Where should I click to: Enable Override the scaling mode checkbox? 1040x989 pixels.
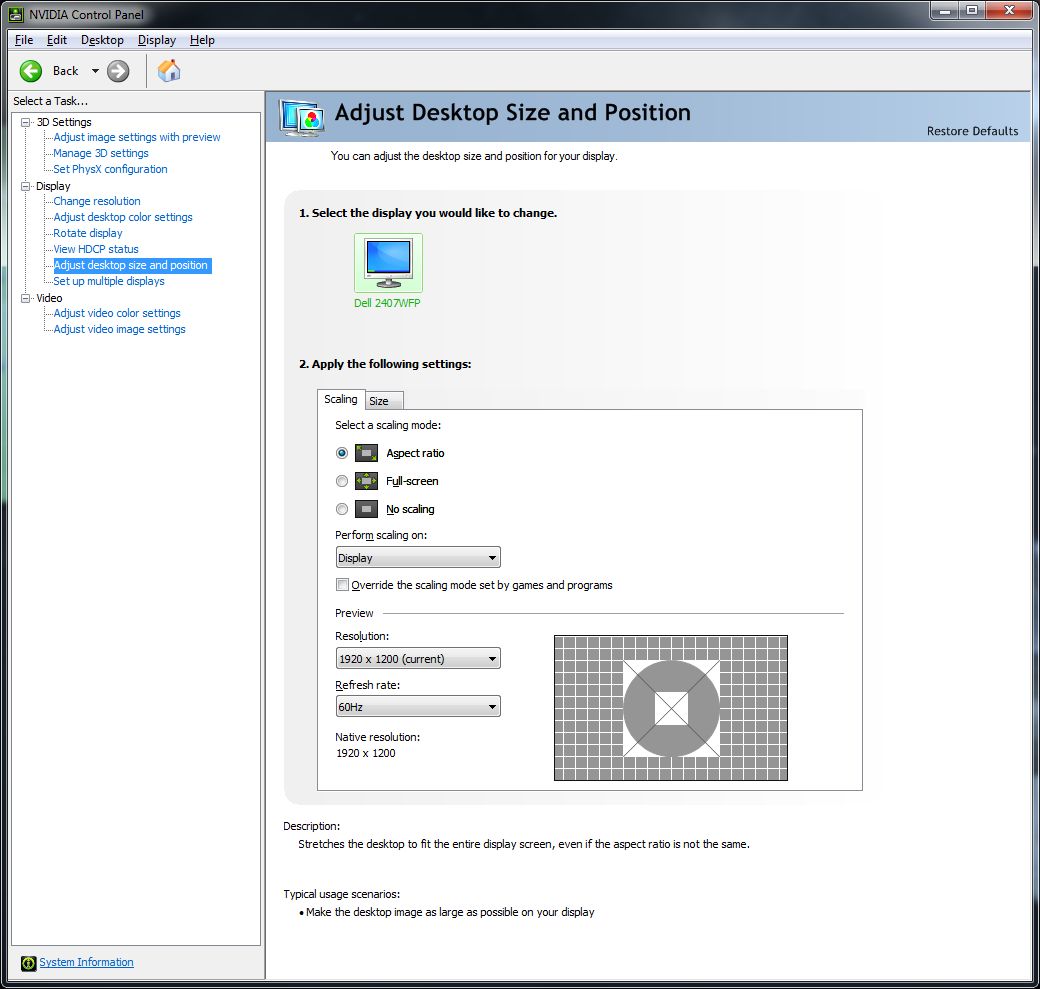[x=342, y=584]
